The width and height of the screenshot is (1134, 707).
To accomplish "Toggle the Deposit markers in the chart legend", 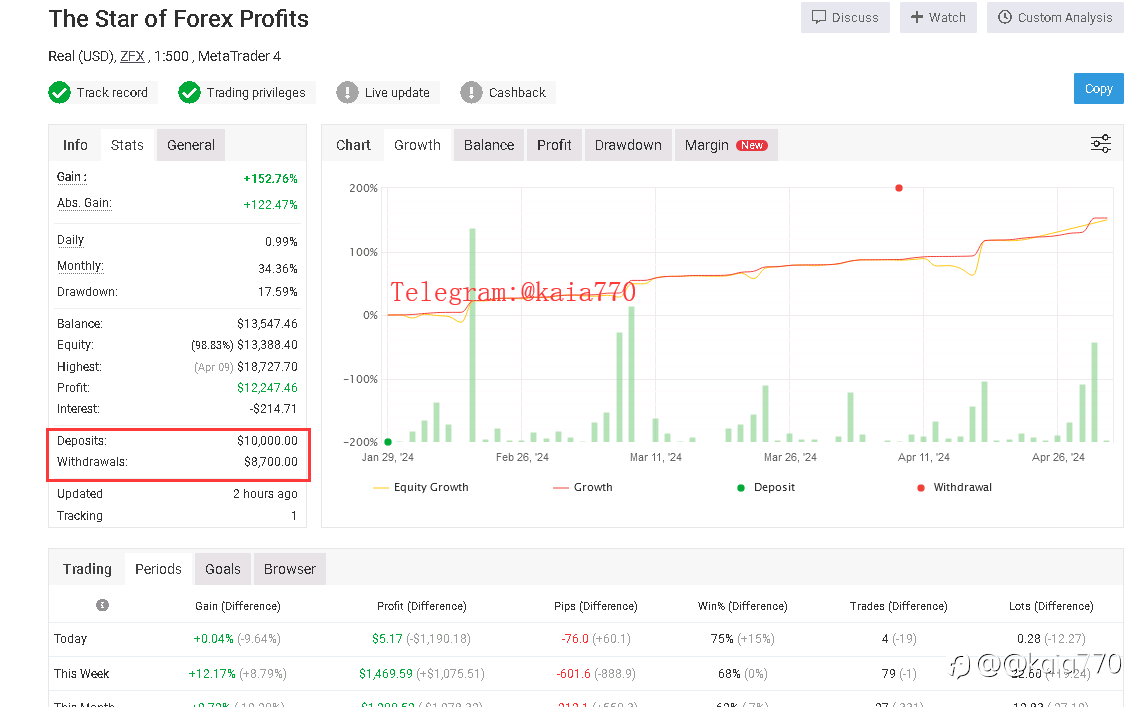I will [x=767, y=487].
